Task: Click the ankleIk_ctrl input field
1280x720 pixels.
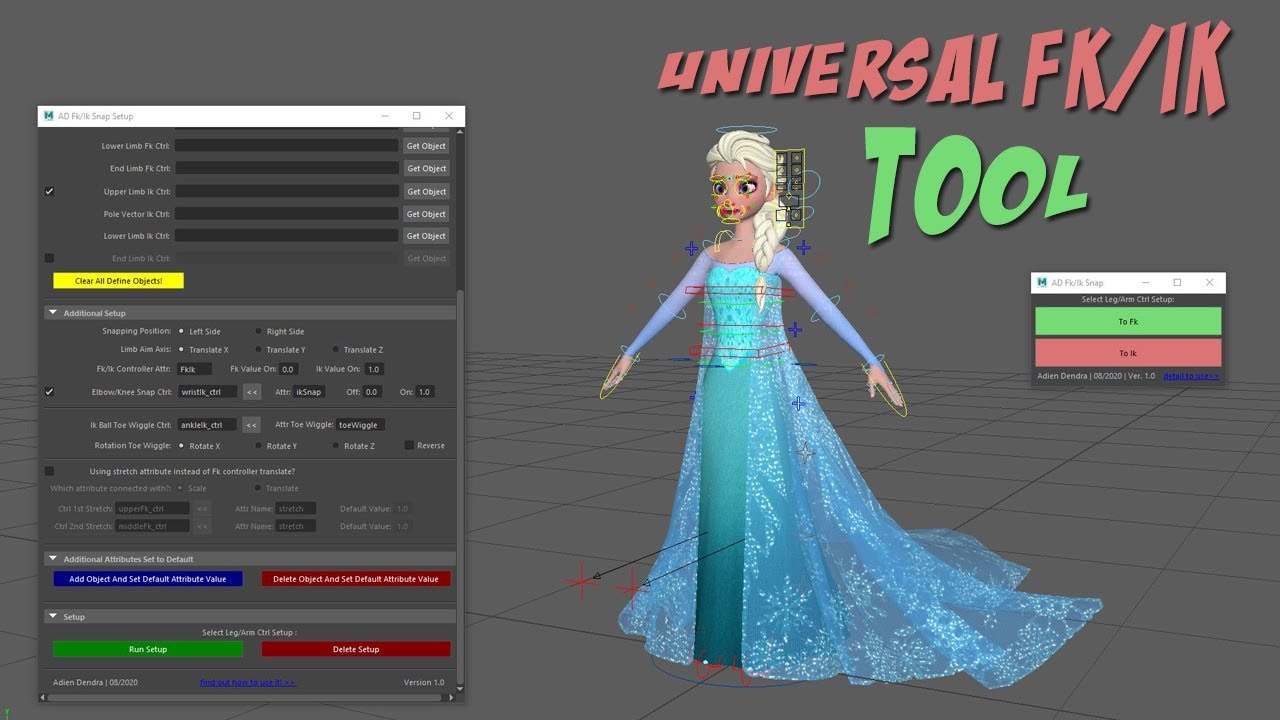Action: [x=207, y=425]
